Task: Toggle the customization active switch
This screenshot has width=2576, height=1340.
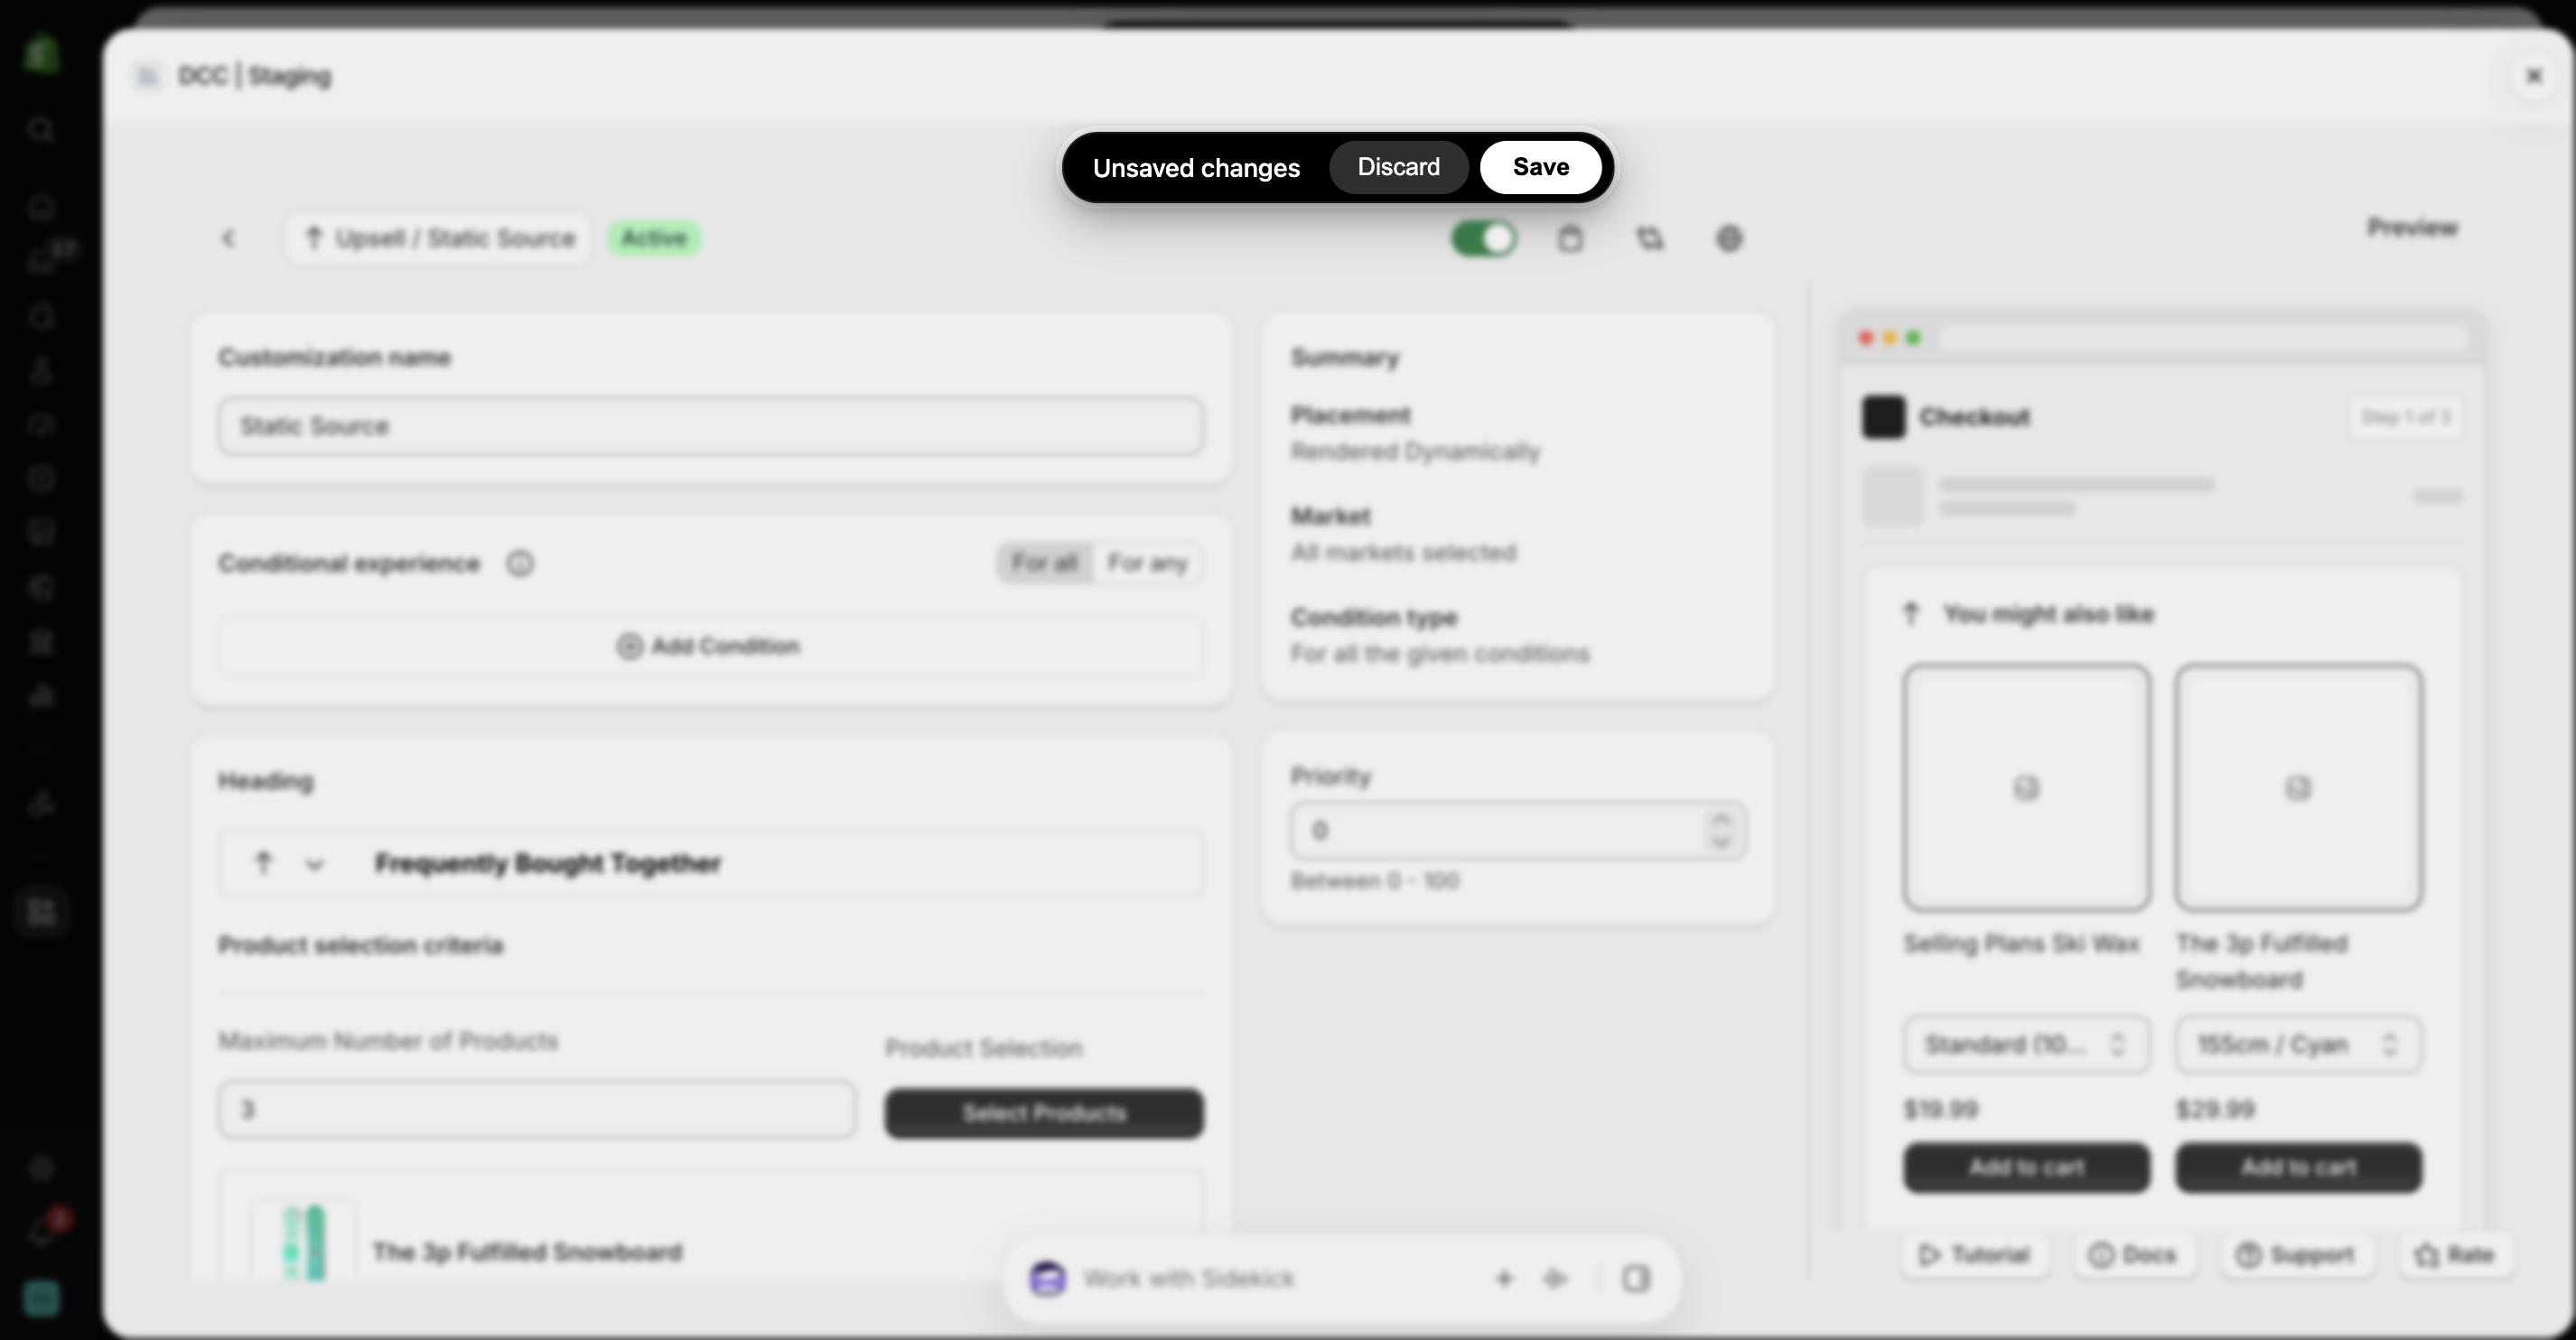Action: pos(1484,239)
